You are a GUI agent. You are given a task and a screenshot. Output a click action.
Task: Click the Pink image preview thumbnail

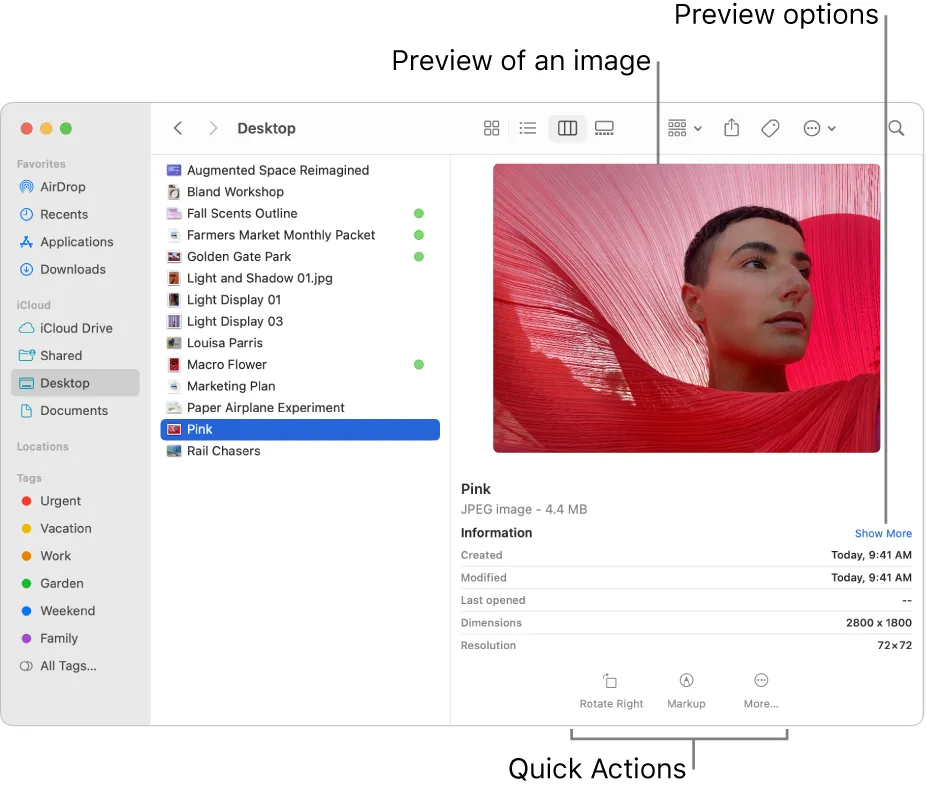[x=686, y=308]
